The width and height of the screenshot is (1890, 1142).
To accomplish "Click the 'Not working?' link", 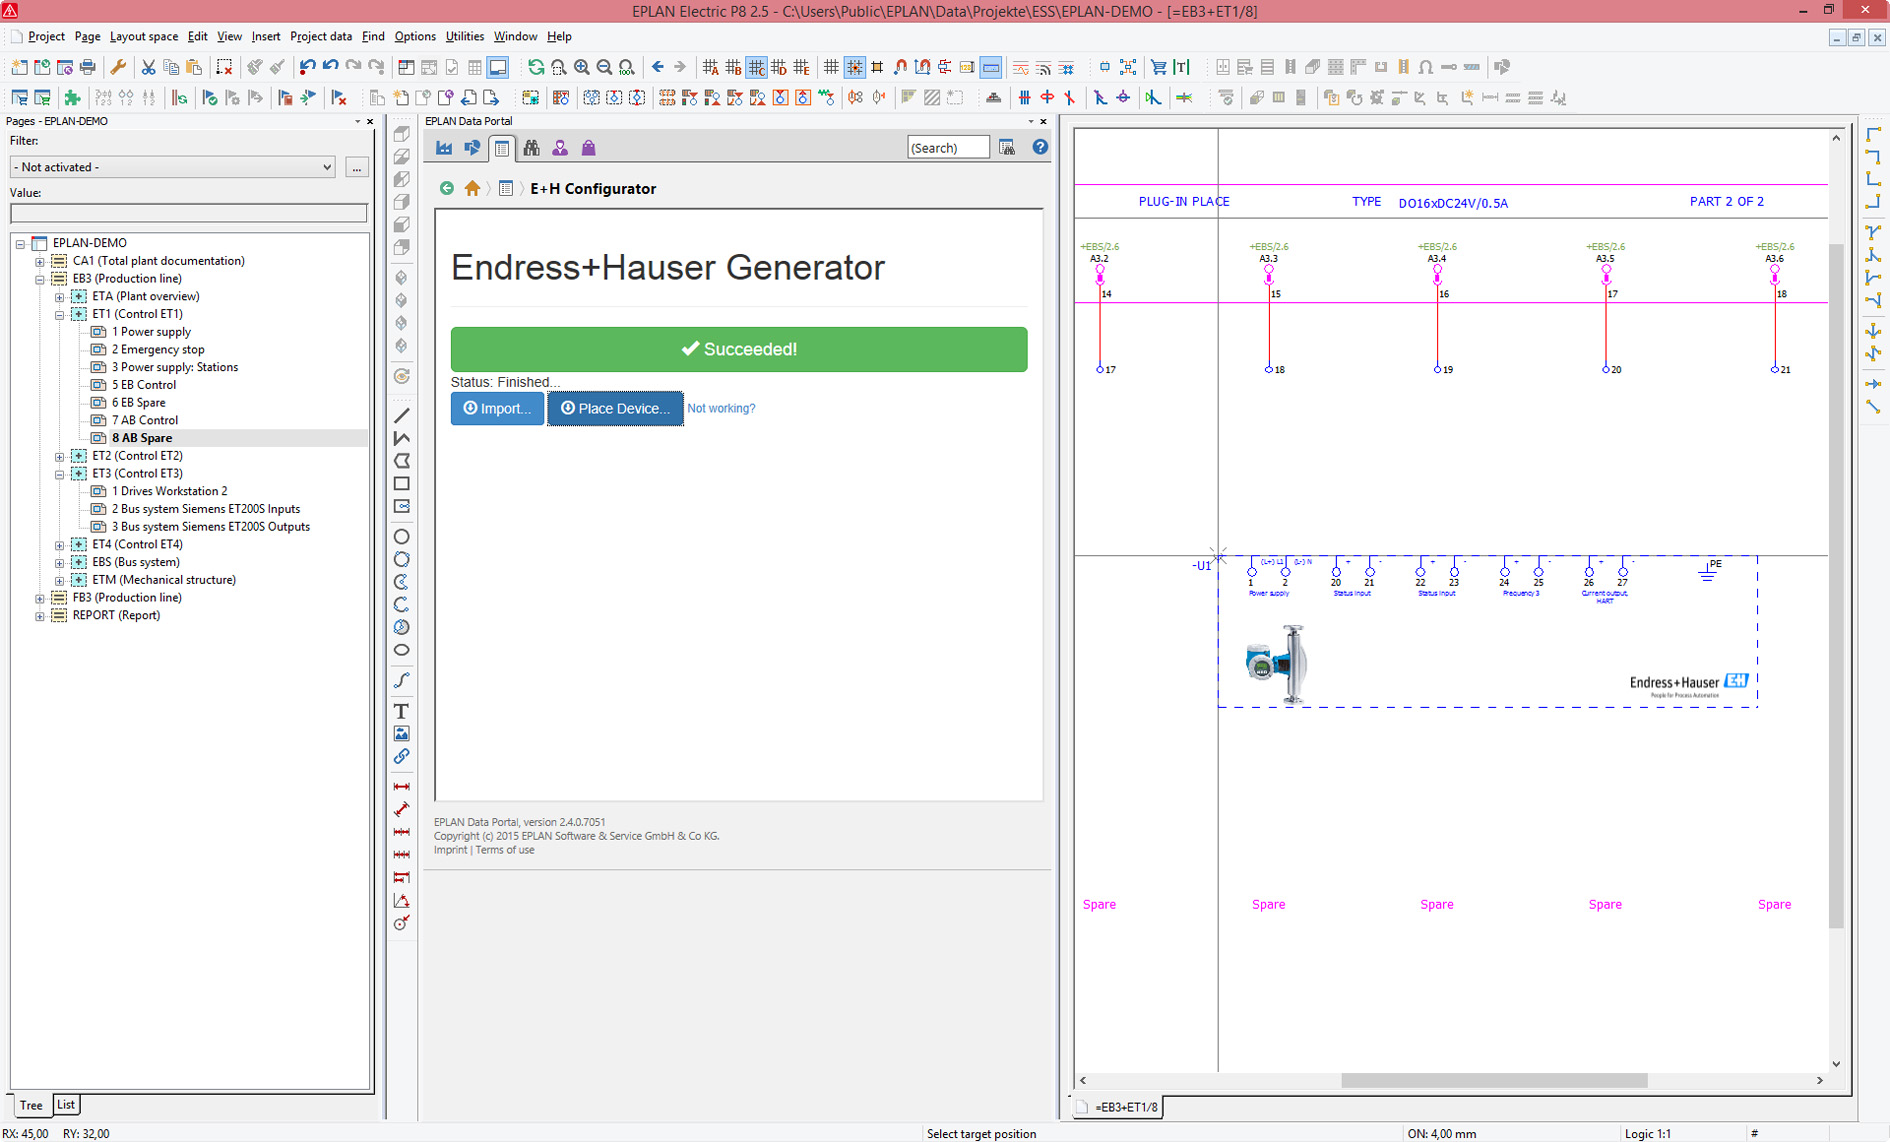I will (x=721, y=408).
